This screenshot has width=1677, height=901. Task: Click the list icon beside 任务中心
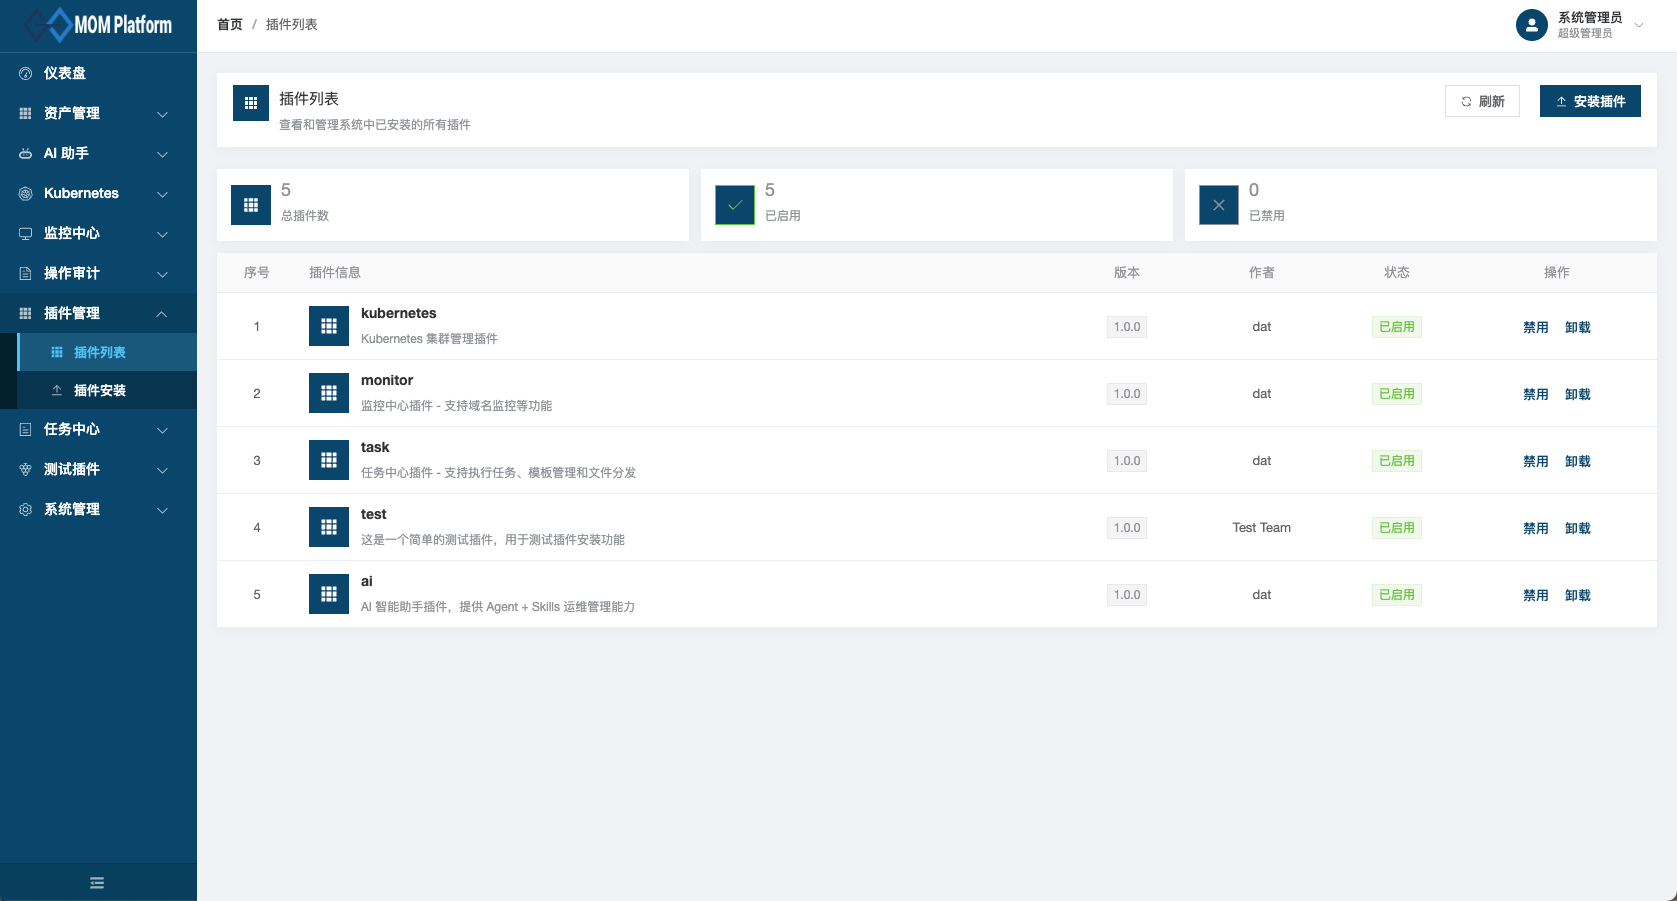[x=26, y=429]
